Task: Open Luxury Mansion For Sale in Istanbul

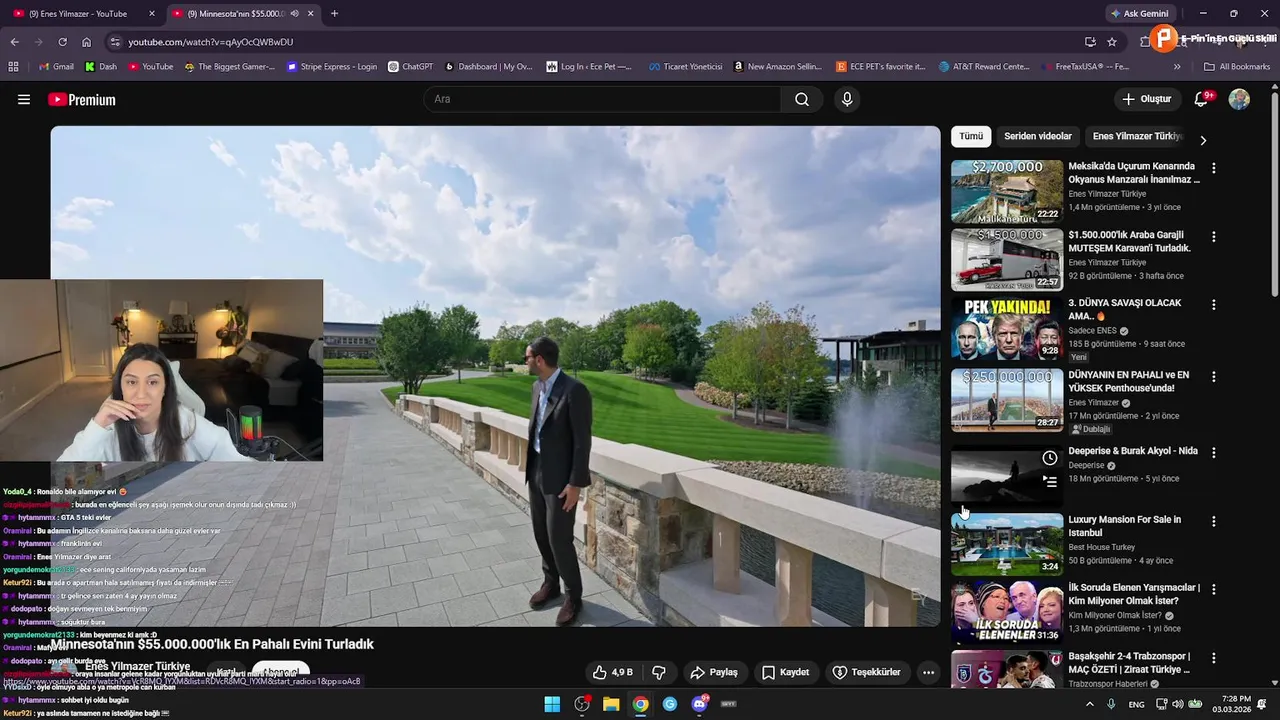Action: [x=1007, y=544]
